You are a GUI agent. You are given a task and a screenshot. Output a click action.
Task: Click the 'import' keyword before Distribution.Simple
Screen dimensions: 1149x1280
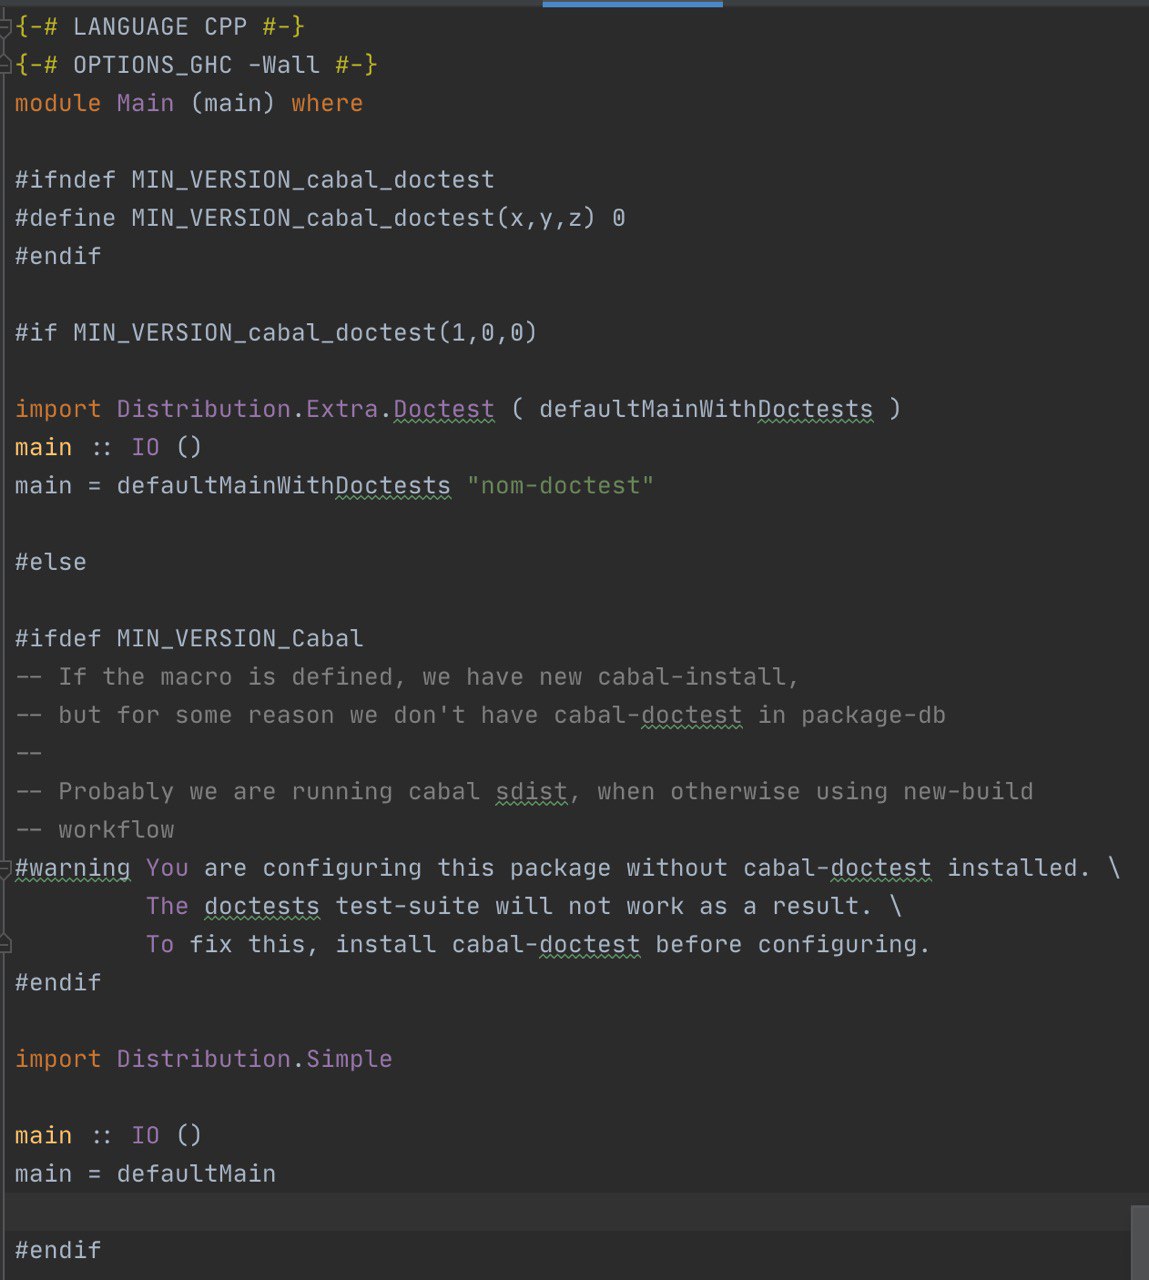click(x=58, y=1059)
